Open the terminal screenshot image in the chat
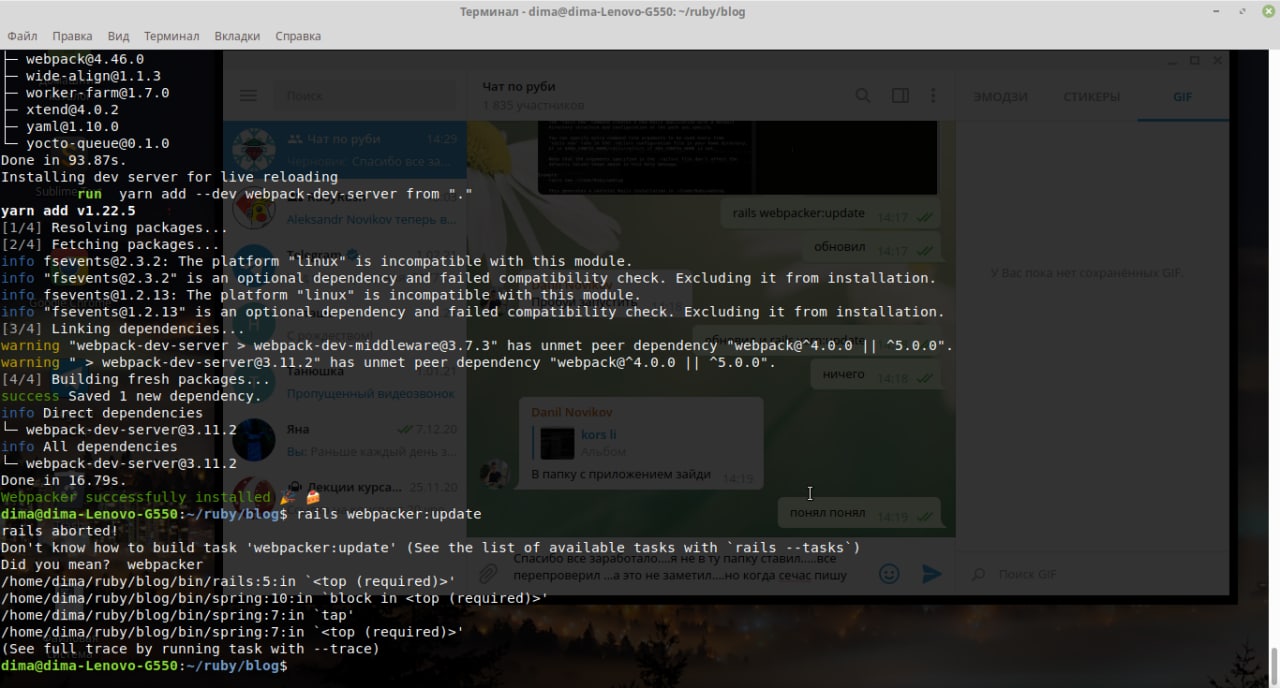 click(738, 157)
